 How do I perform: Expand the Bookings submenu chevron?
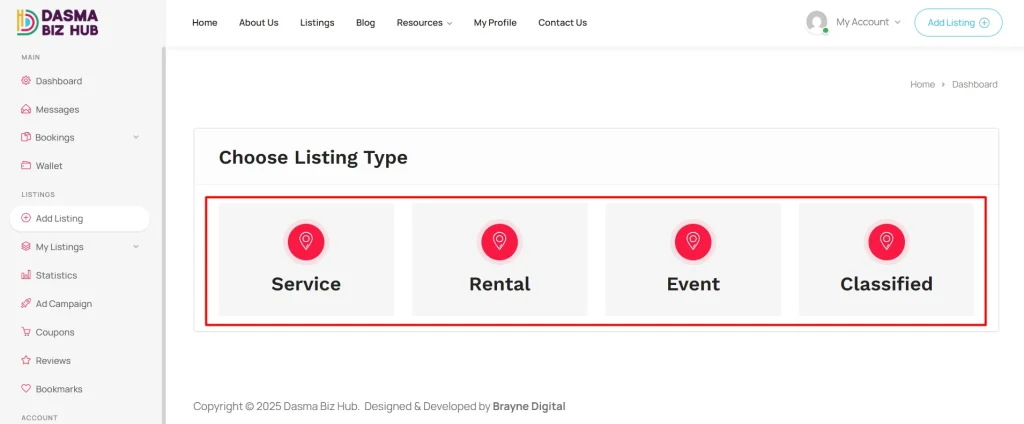pyautogui.click(x=136, y=138)
